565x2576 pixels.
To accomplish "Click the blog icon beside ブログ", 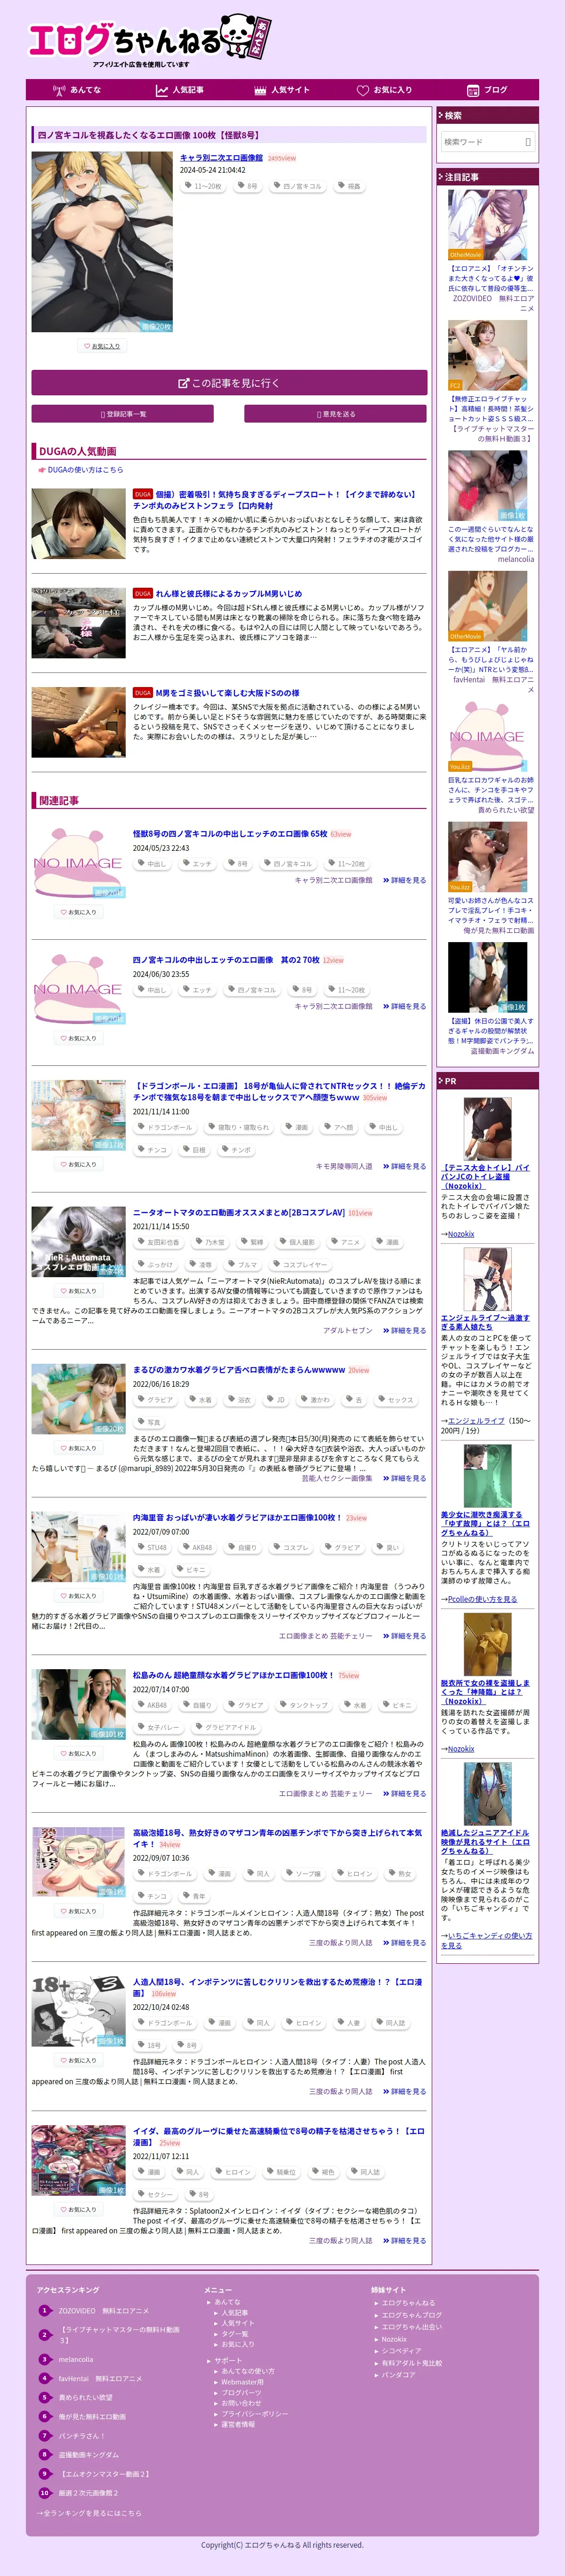I will [x=473, y=90].
